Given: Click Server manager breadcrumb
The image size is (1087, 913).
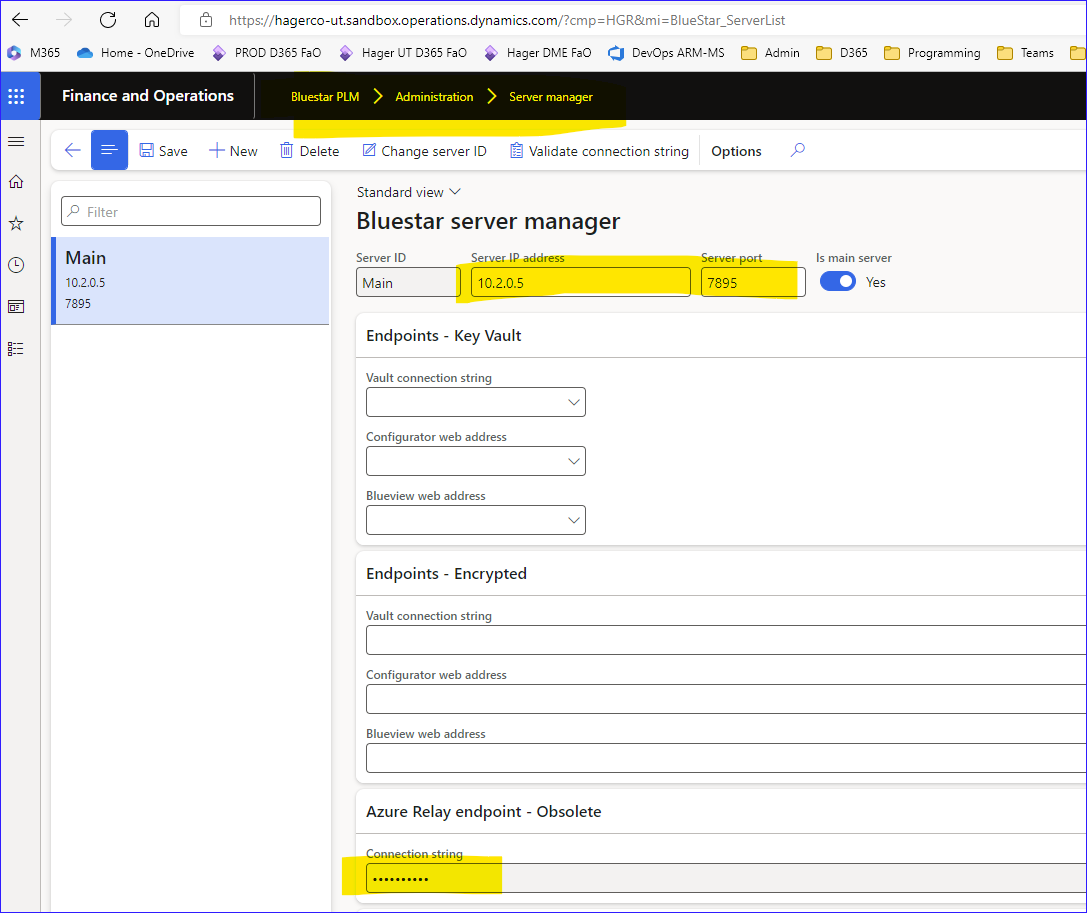Looking at the screenshot, I should (x=550, y=97).
